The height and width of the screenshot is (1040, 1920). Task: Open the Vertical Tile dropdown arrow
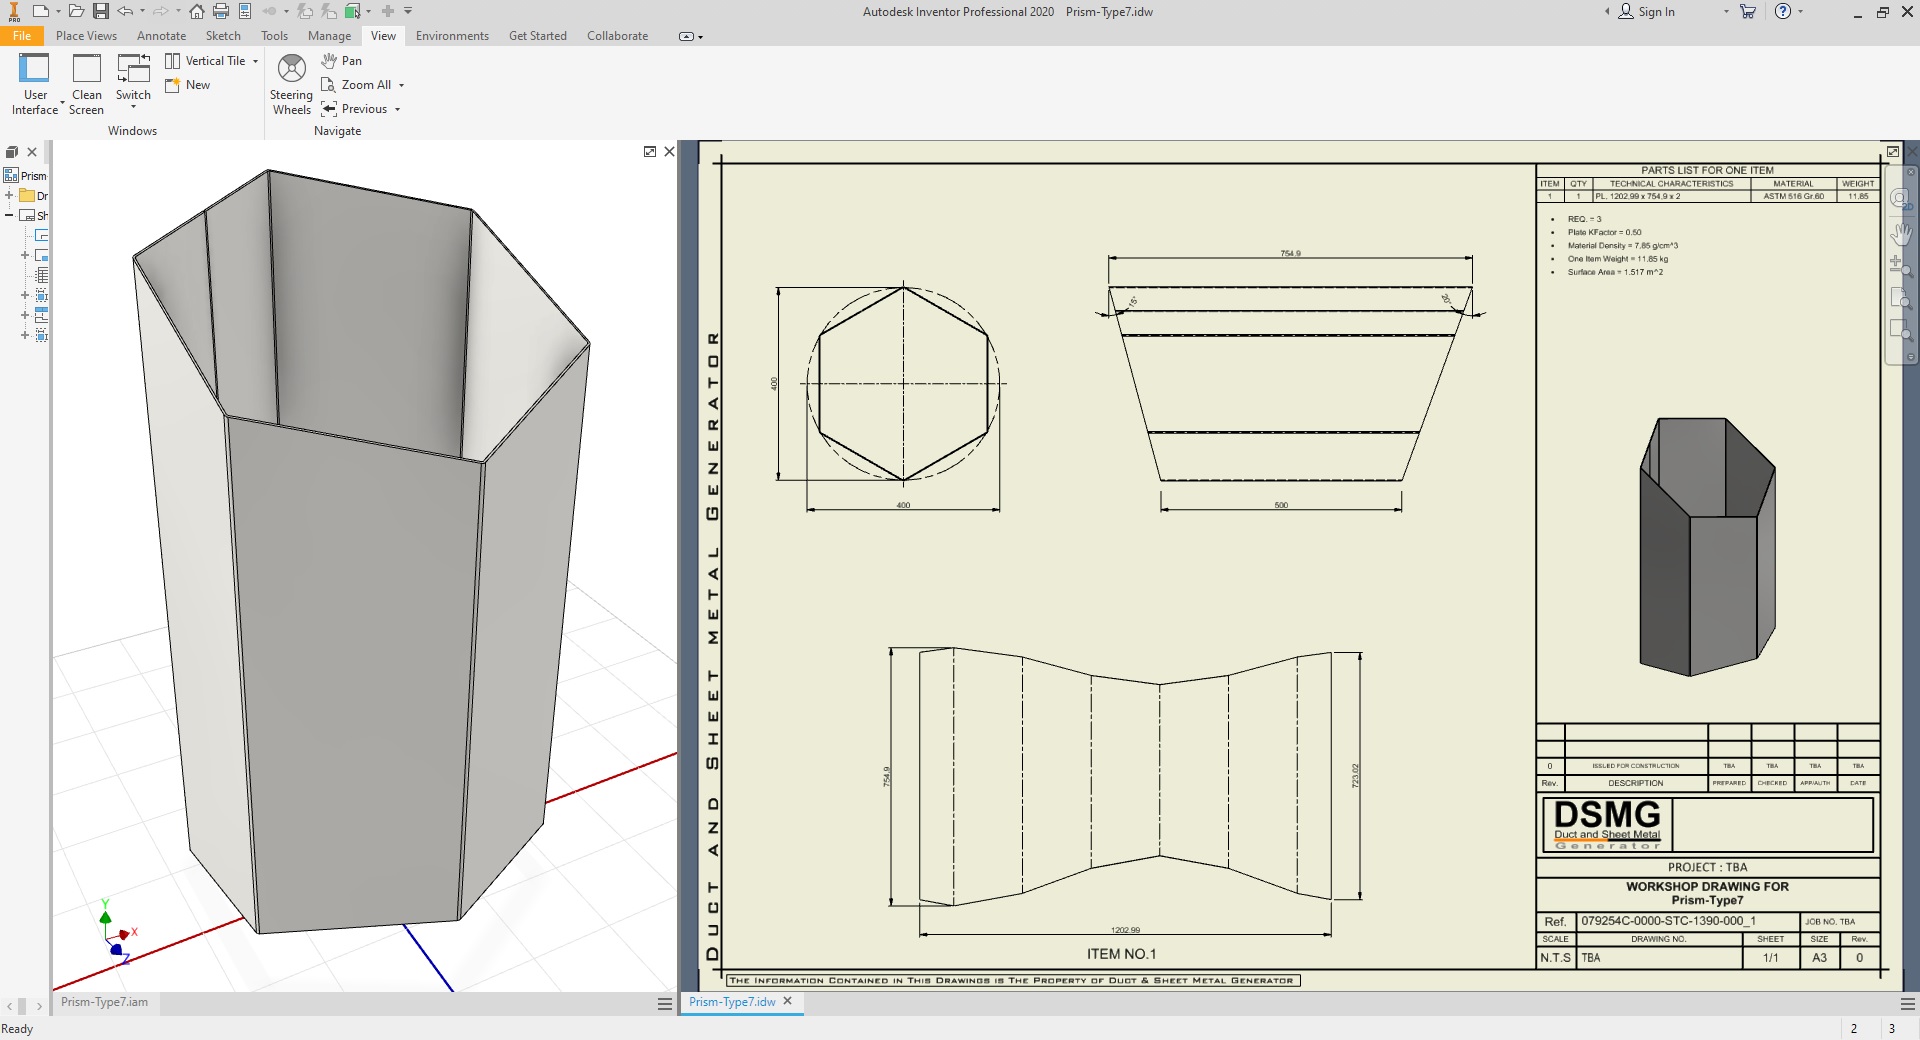(256, 61)
